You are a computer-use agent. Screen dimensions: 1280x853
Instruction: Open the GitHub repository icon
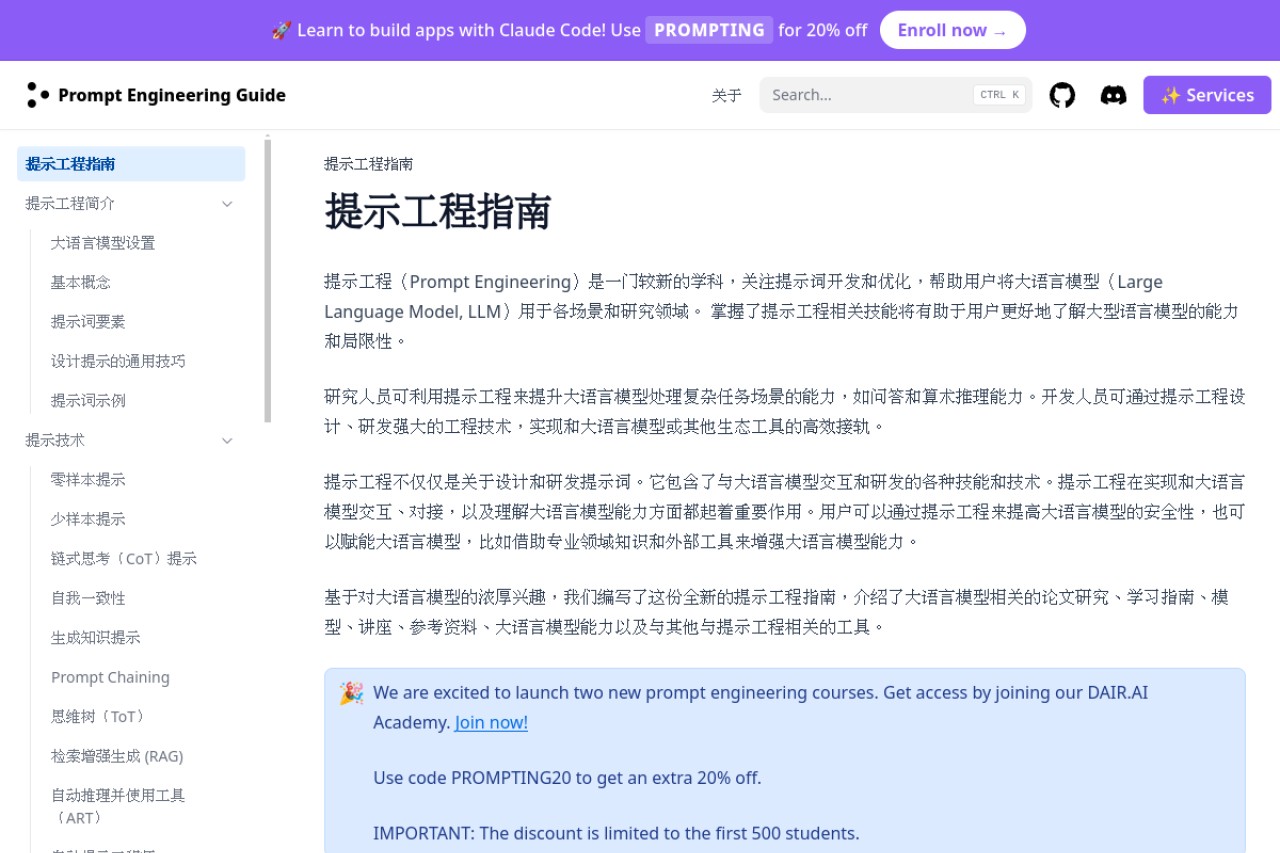pos(1062,95)
